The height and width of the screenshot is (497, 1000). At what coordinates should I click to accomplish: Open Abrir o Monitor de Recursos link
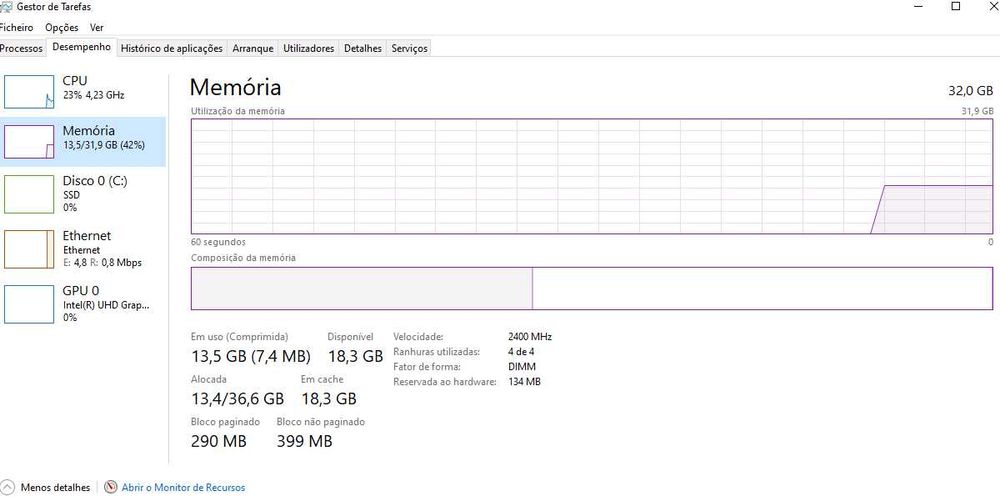(183, 487)
